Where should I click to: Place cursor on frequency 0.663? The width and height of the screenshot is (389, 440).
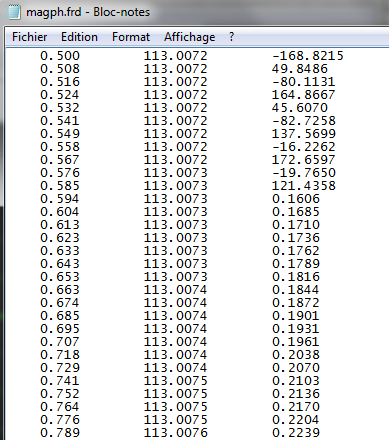60,290
